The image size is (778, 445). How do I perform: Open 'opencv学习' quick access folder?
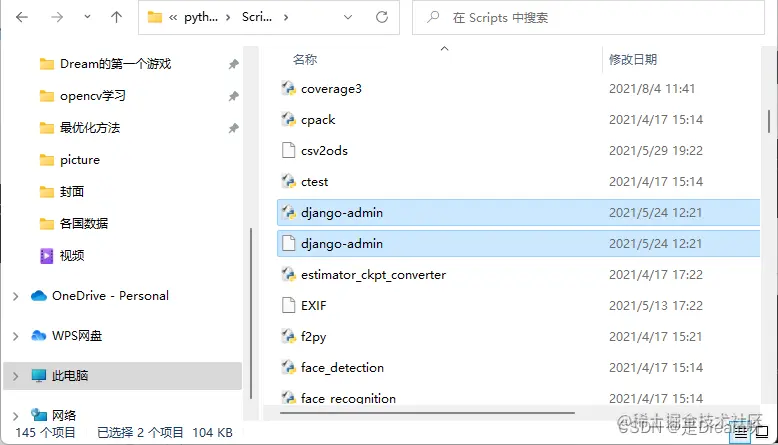click(93, 96)
